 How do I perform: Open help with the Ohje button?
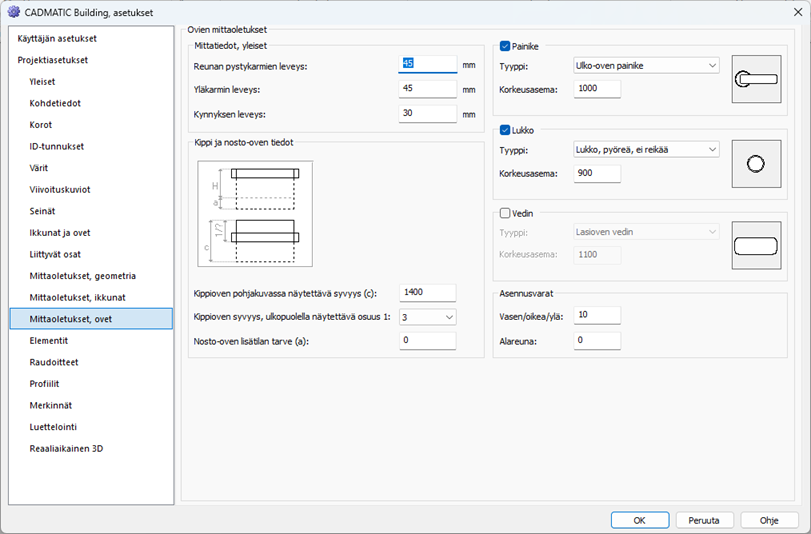click(x=768, y=520)
